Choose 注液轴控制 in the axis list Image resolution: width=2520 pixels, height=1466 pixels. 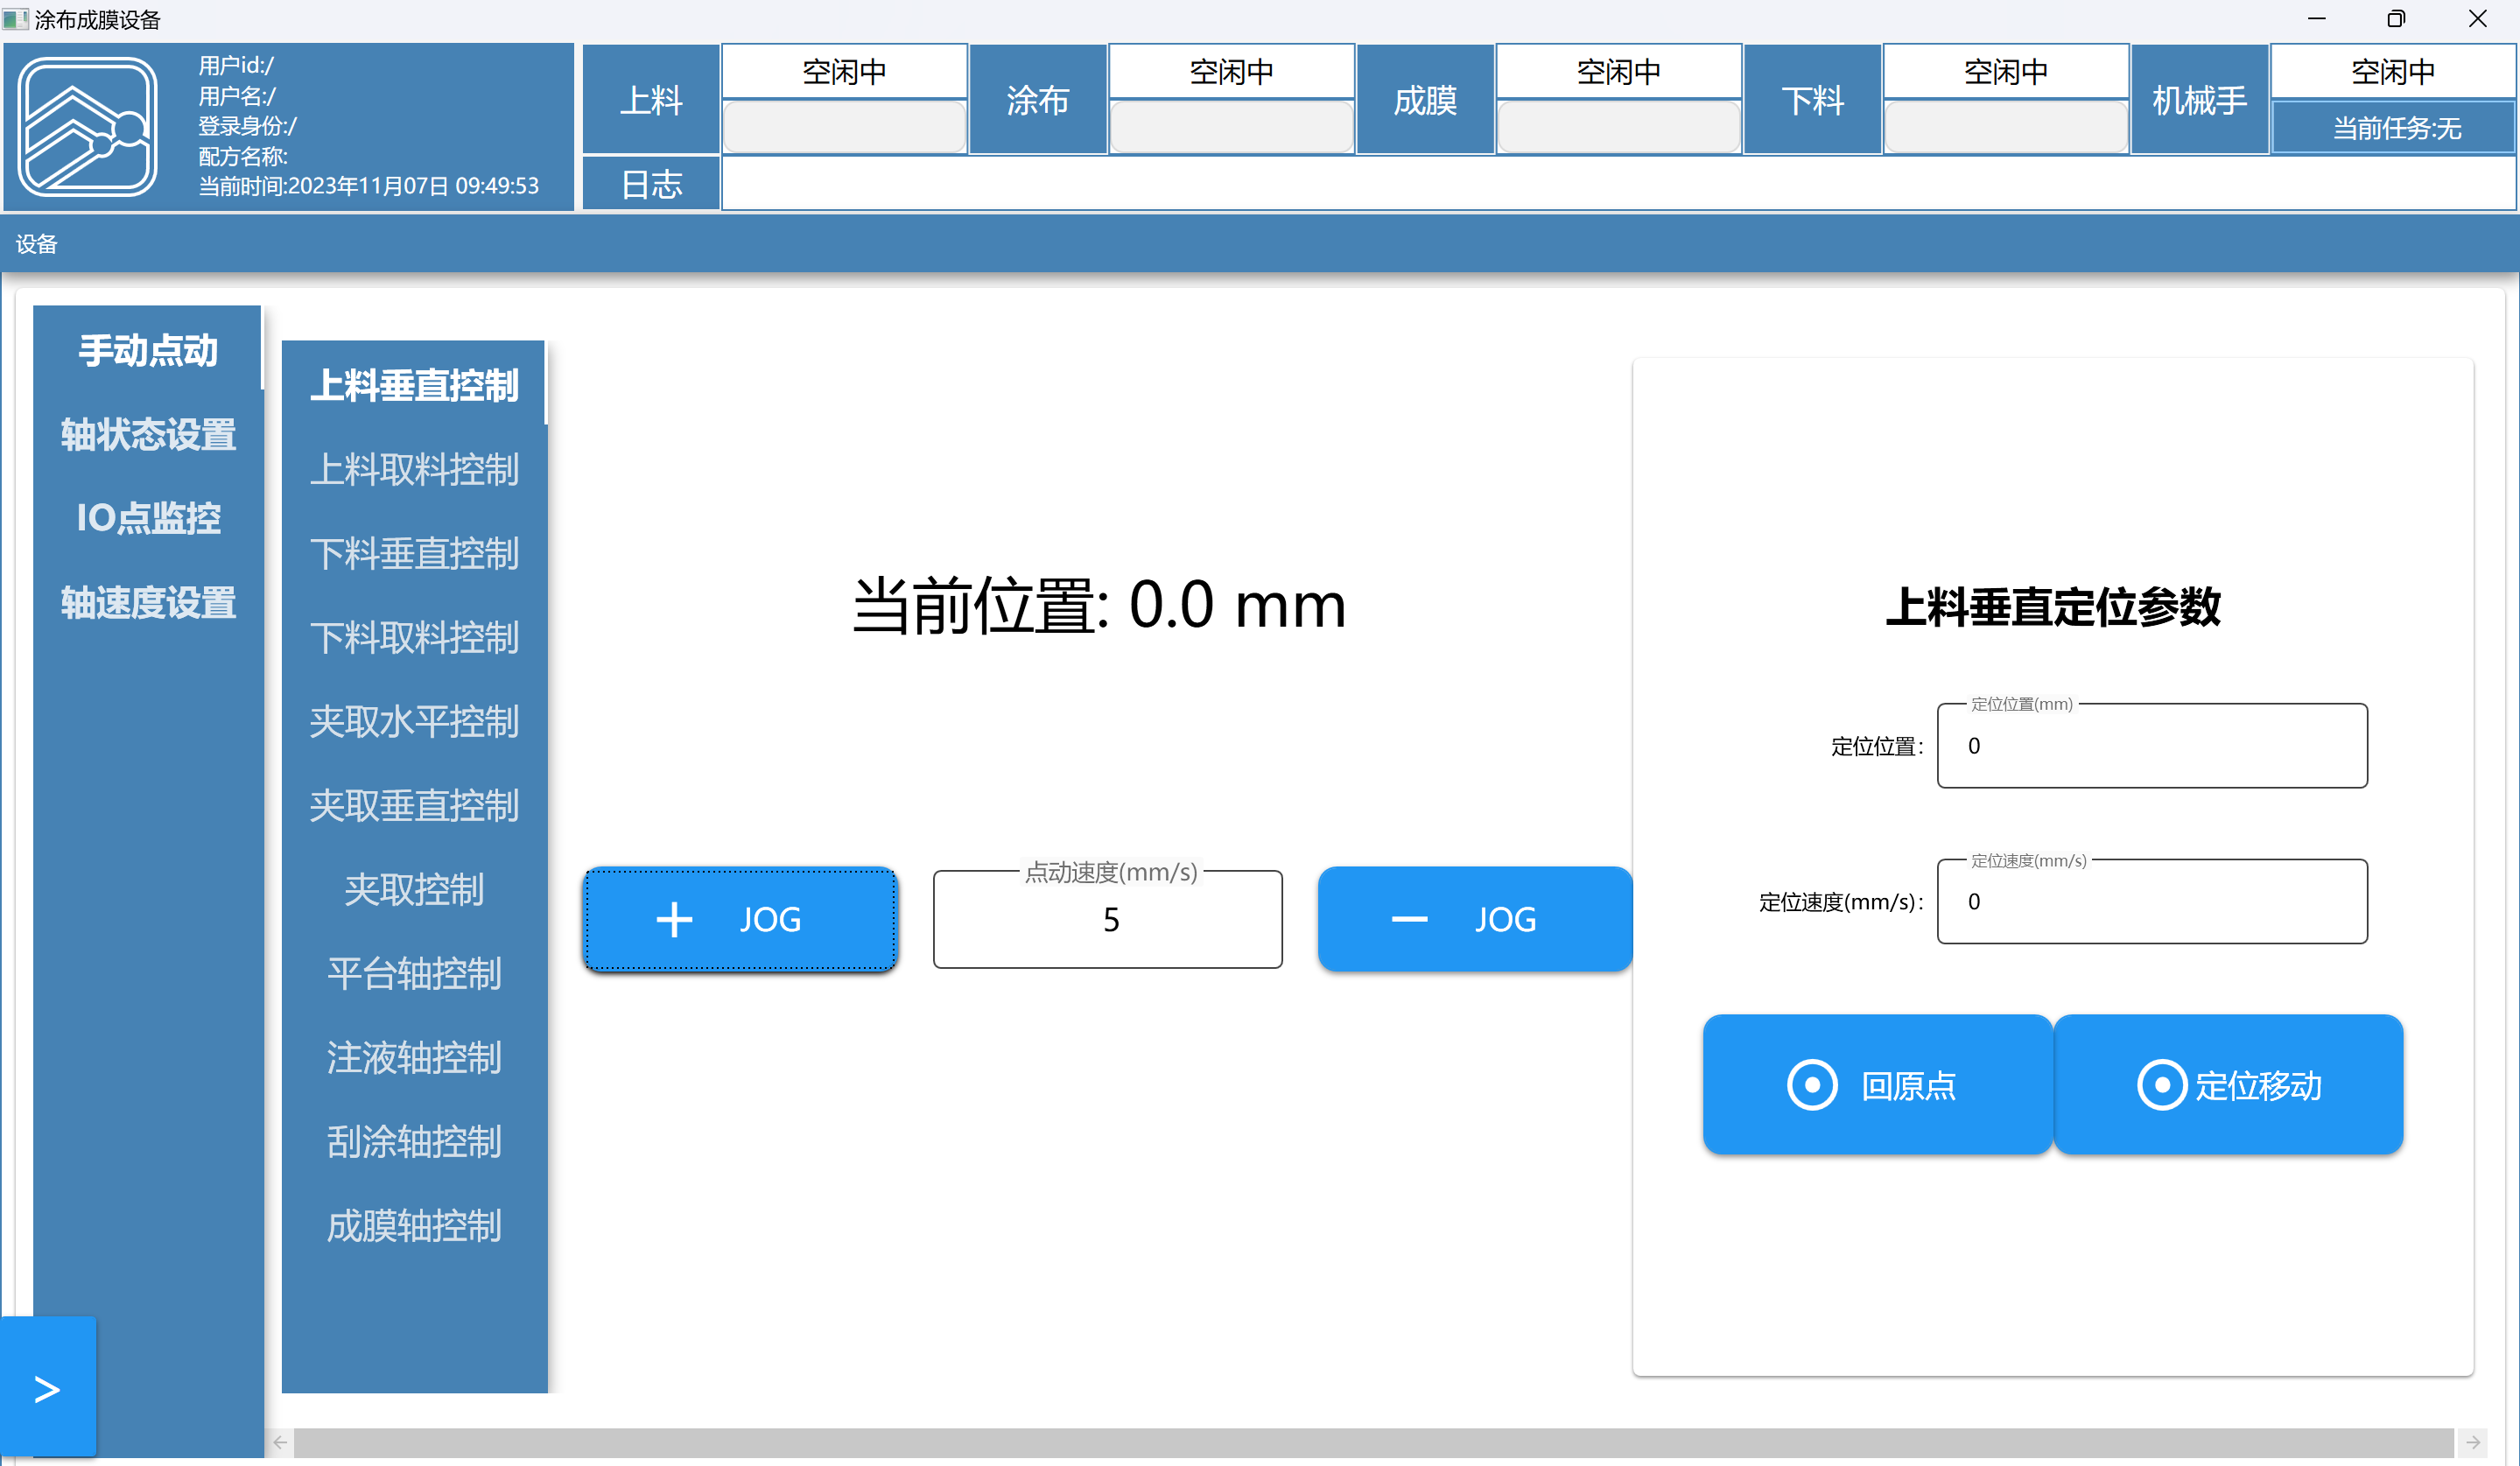pos(414,1057)
